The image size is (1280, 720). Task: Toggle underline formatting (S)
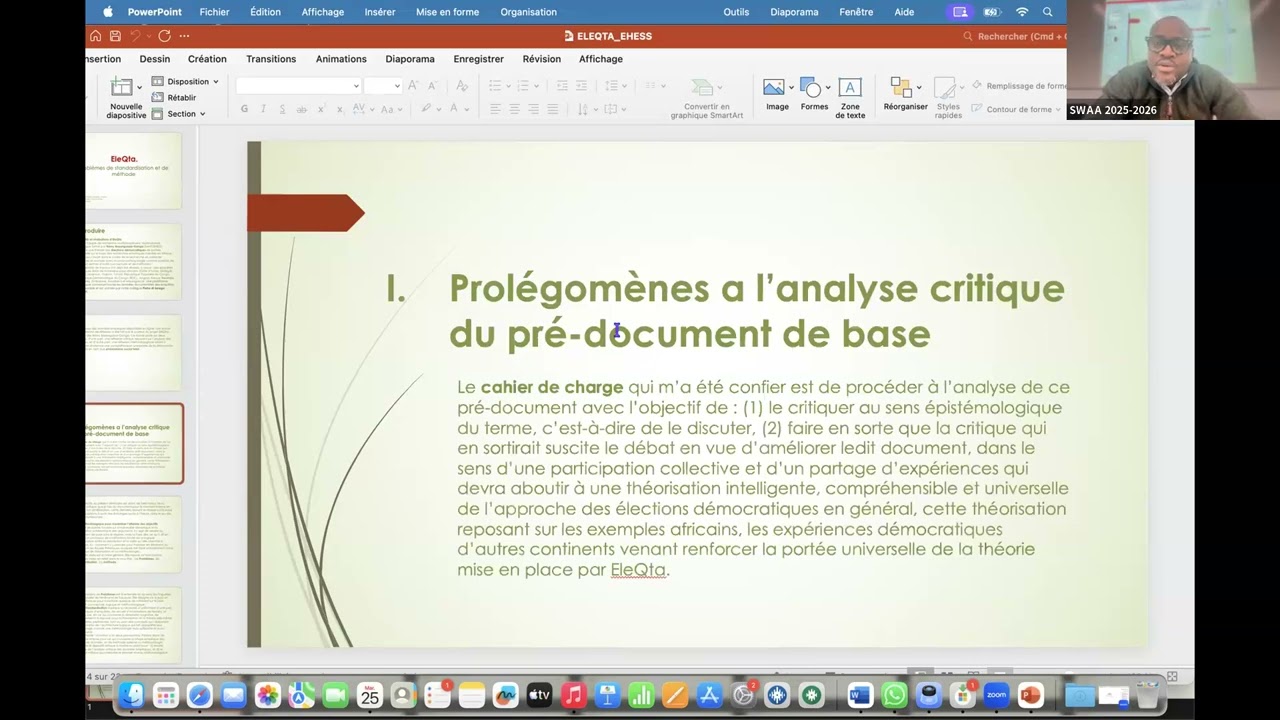(x=283, y=109)
